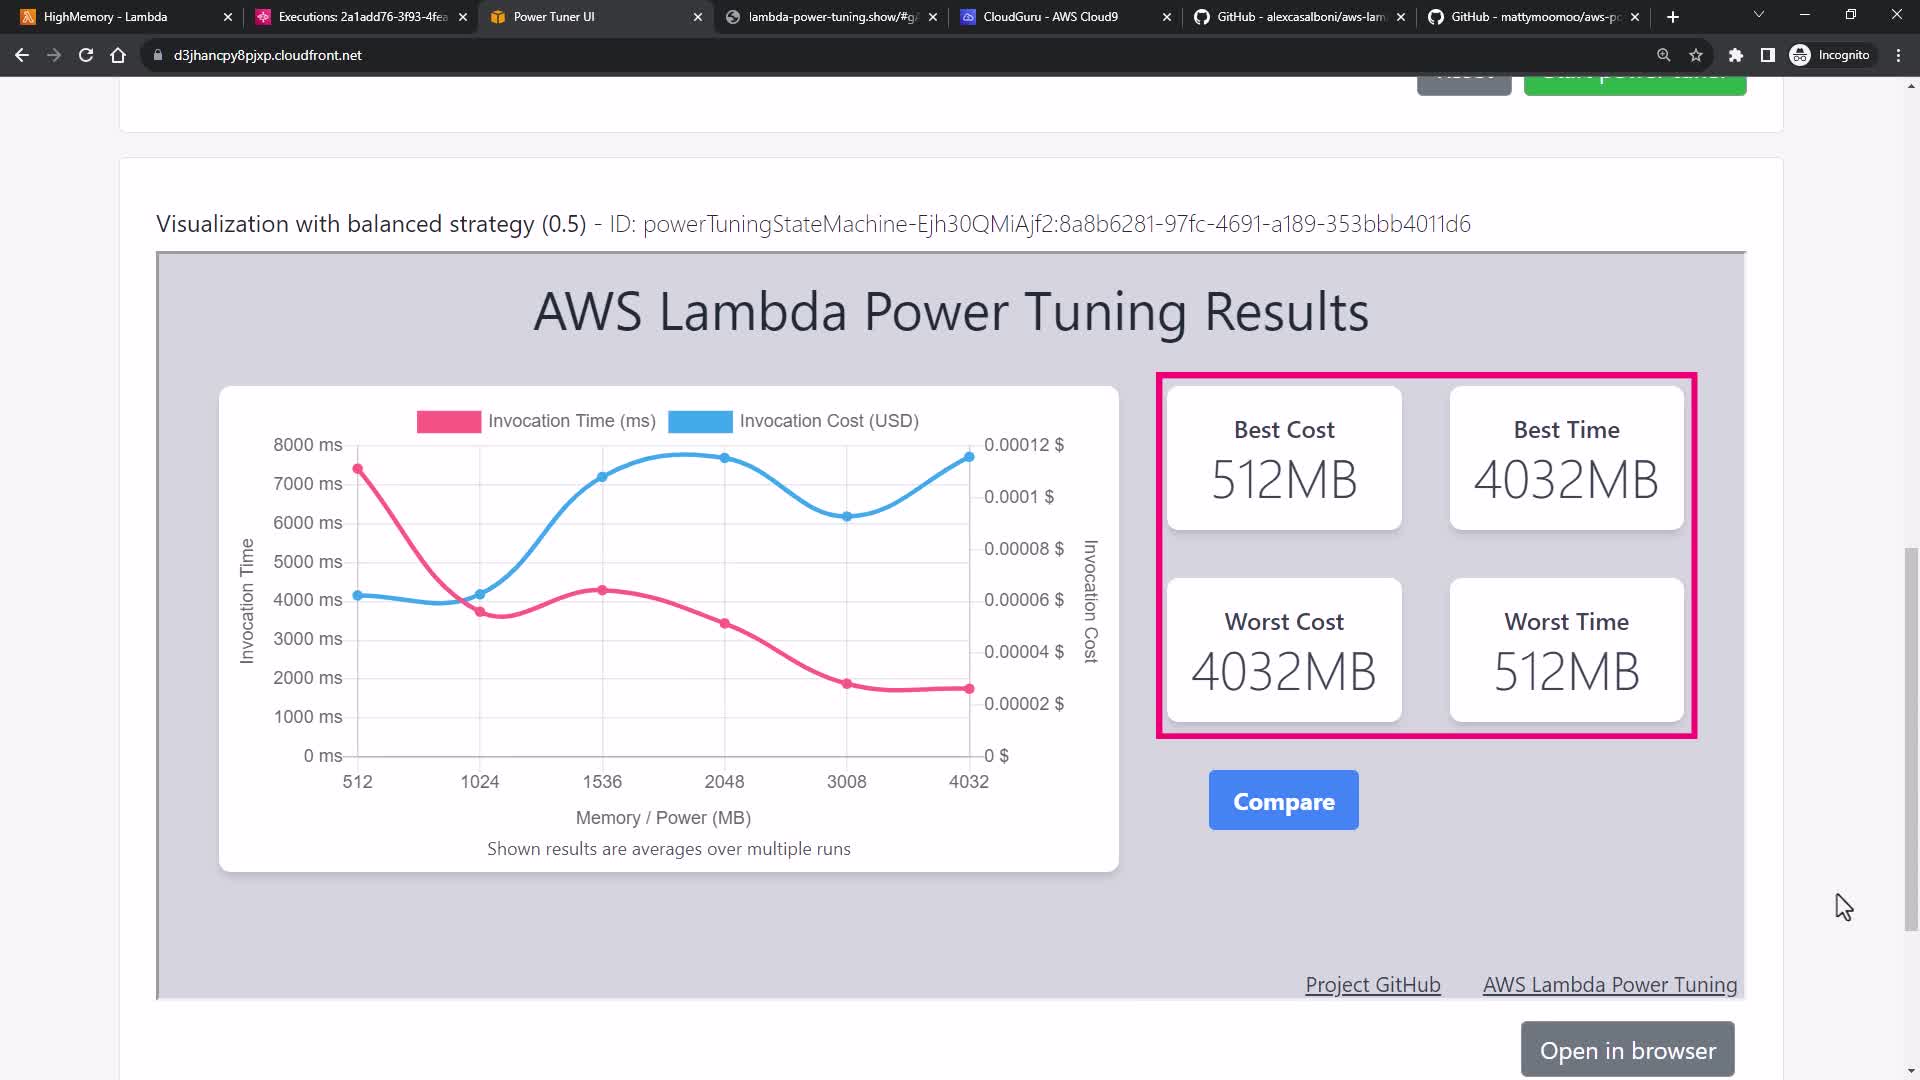Open the Extensions puzzle icon
The image size is (1920, 1080).
(x=1736, y=55)
